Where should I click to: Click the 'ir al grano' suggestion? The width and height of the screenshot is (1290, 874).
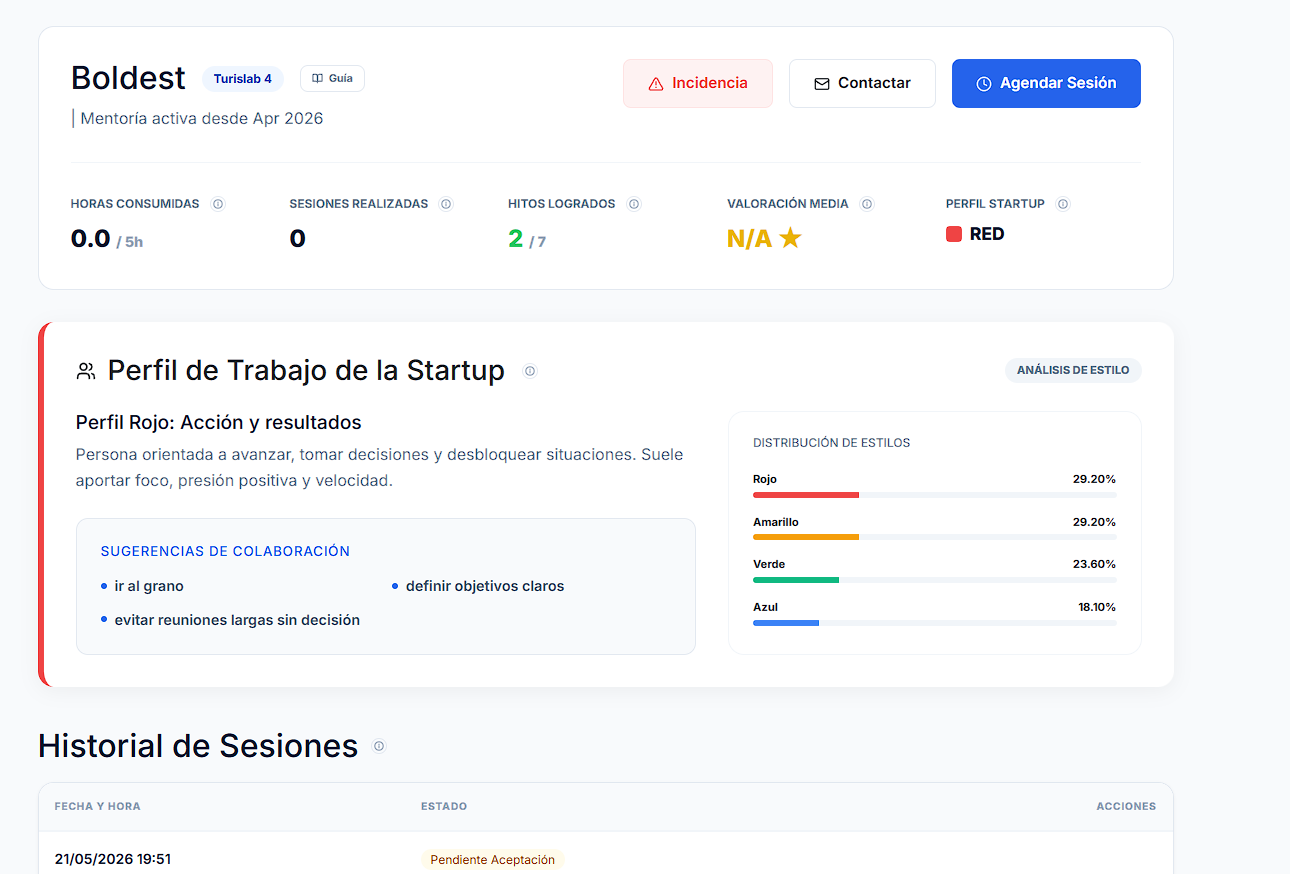tap(149, 586)
